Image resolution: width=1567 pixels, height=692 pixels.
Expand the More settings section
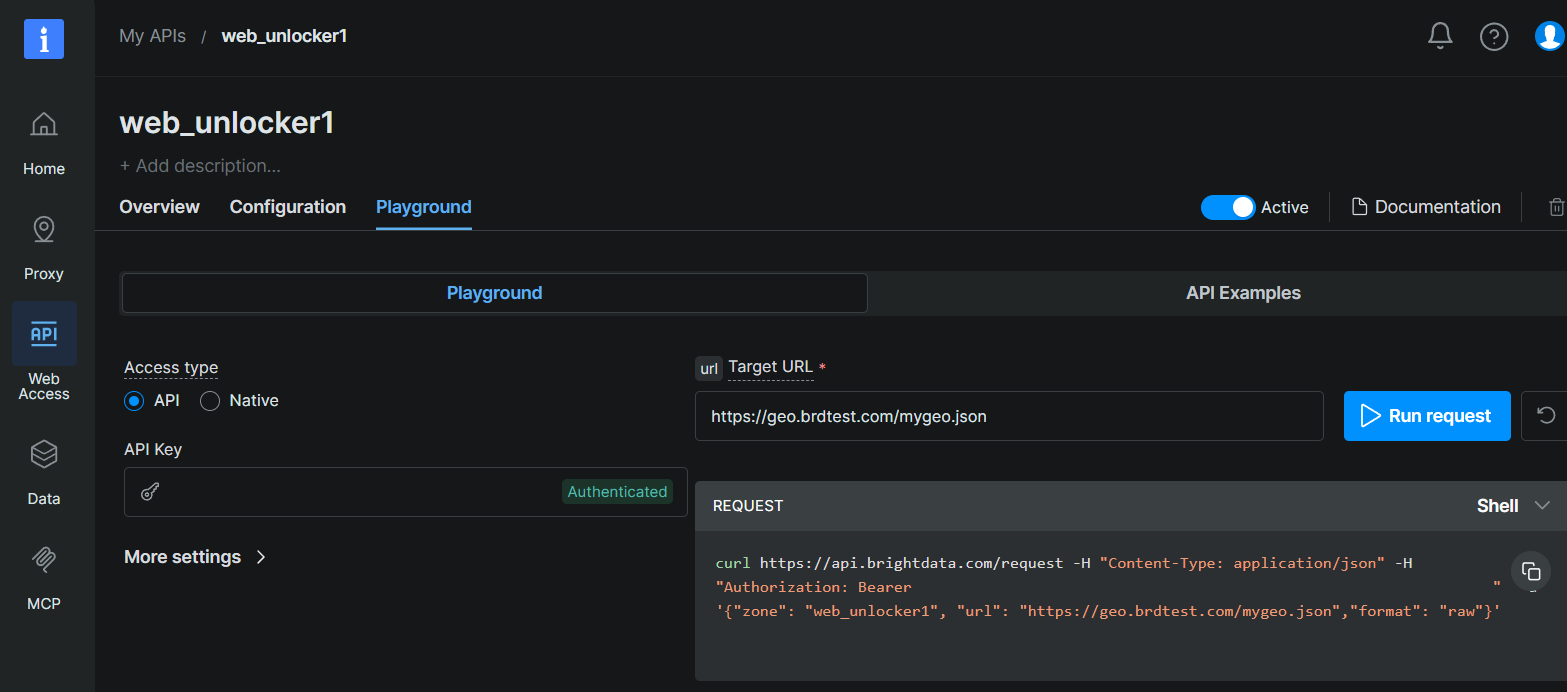tap(195, 557)
